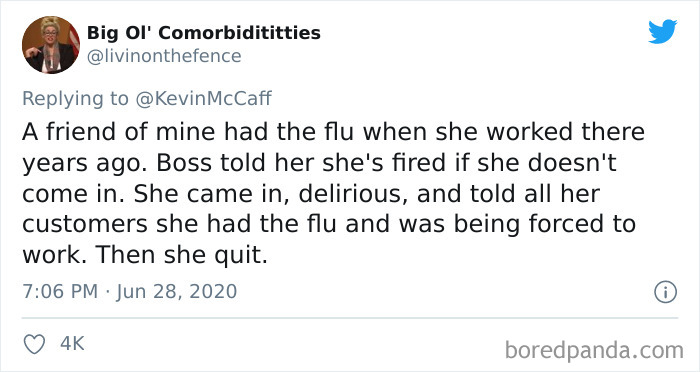Select the word "delirious" in the tweet
Image resolution: width=700 pixels, height=372 pixels.
coord(353,193)
